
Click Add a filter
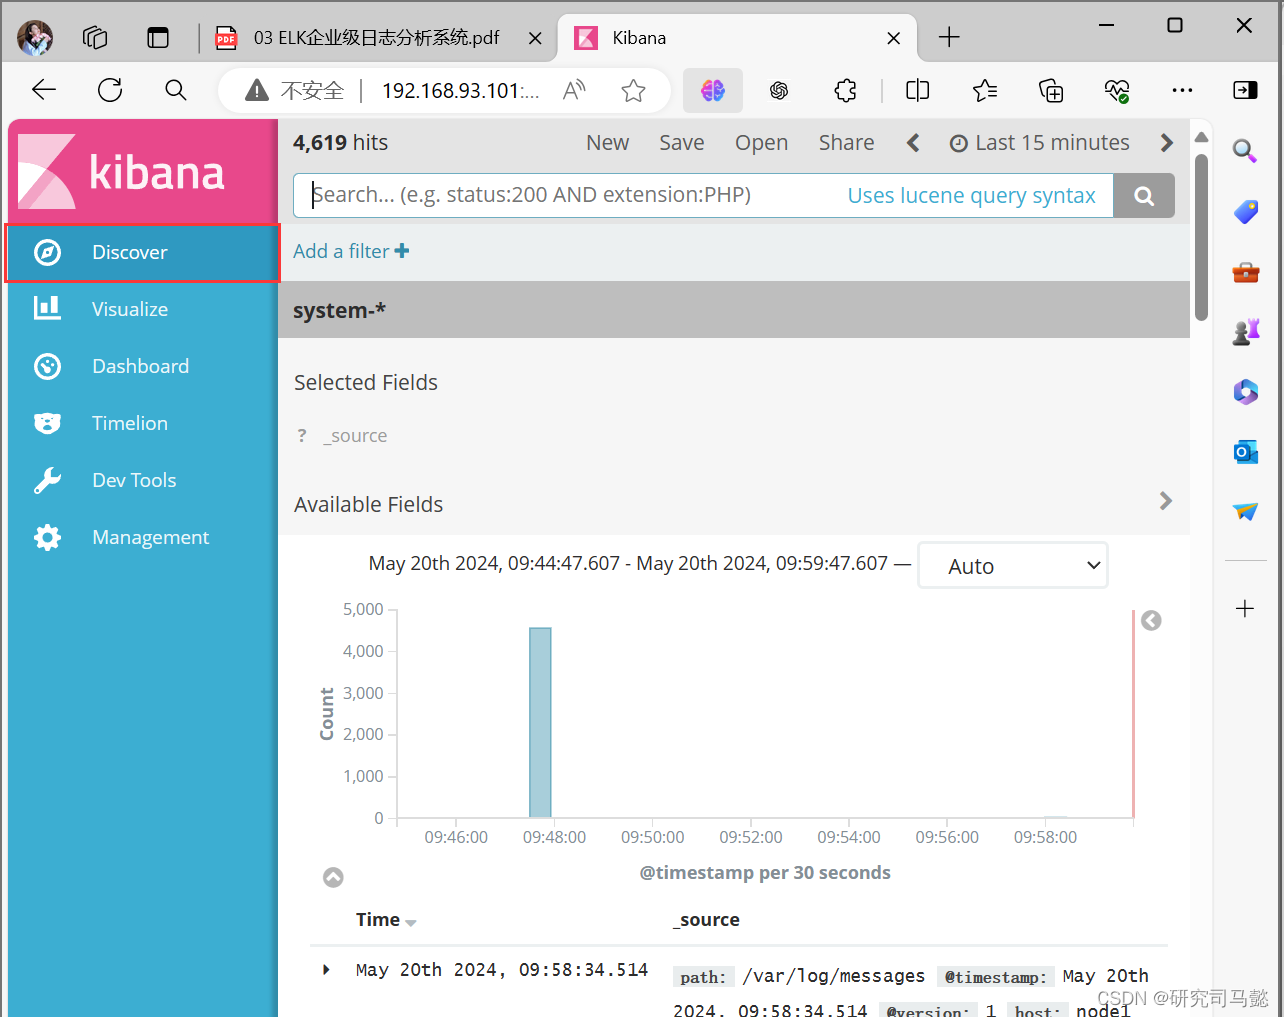(x=351, y=251)
